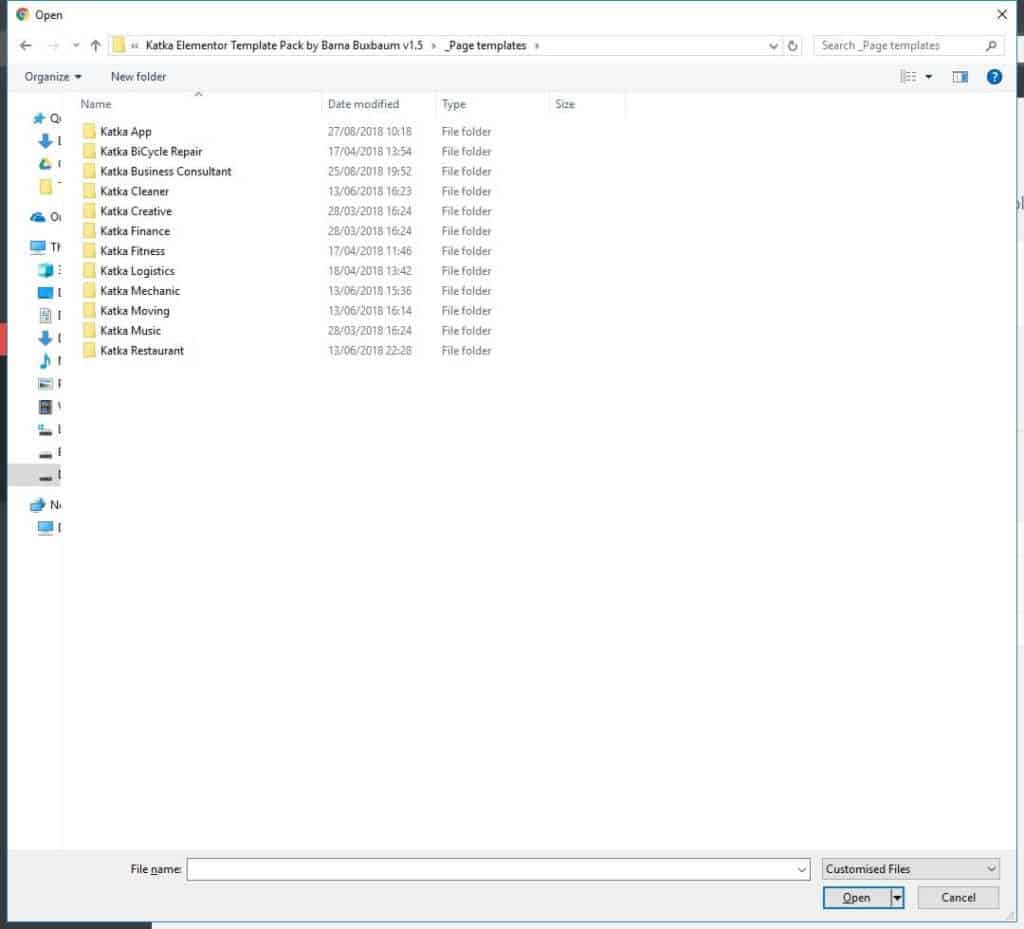Click into the File name input field

497,870
